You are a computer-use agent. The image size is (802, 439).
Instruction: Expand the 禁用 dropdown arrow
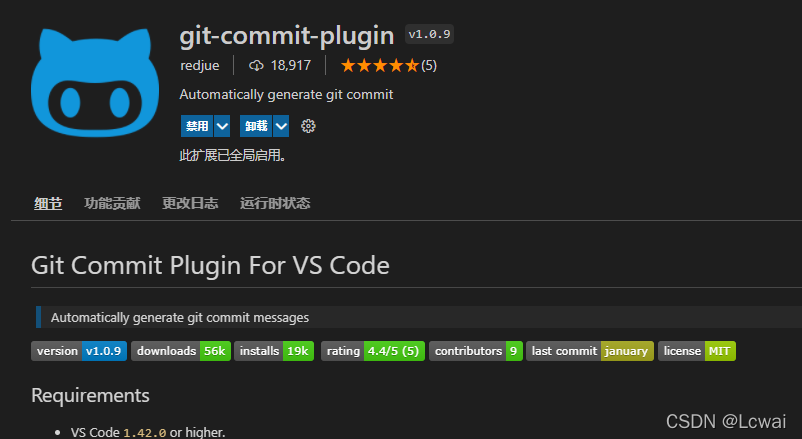(x=222, y=126)
